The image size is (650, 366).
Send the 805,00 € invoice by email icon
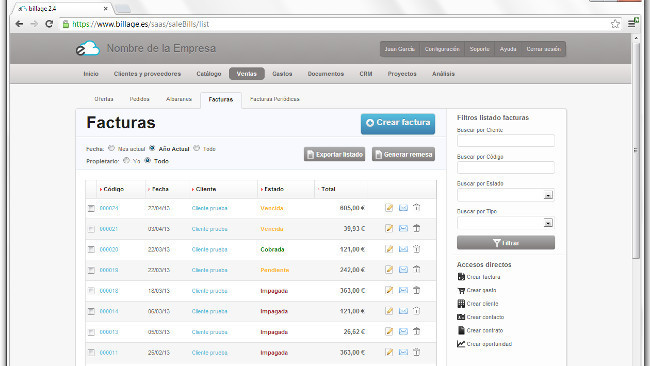point(403,208)
